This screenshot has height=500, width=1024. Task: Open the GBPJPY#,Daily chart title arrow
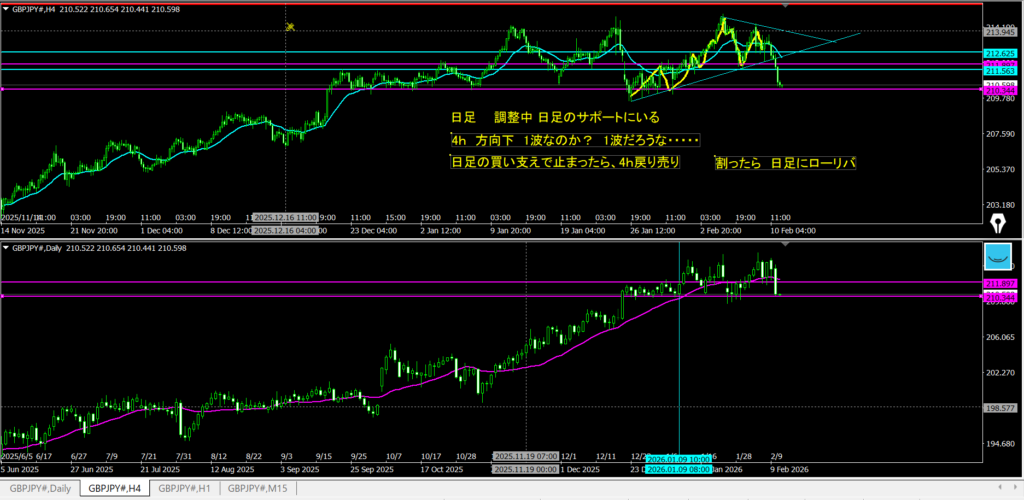pos(7,246)
